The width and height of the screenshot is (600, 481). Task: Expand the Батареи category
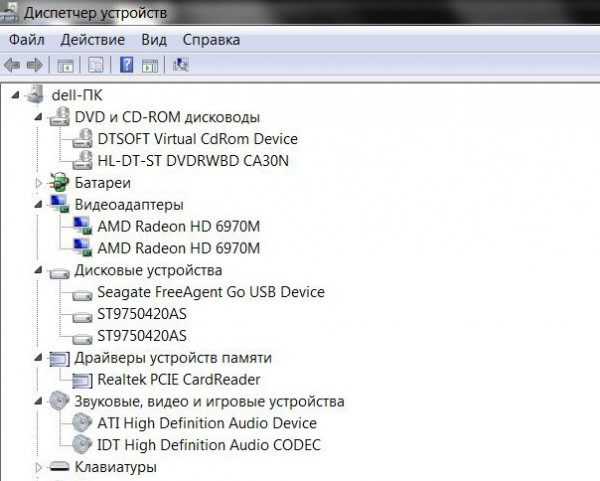[x=38, y=183]
